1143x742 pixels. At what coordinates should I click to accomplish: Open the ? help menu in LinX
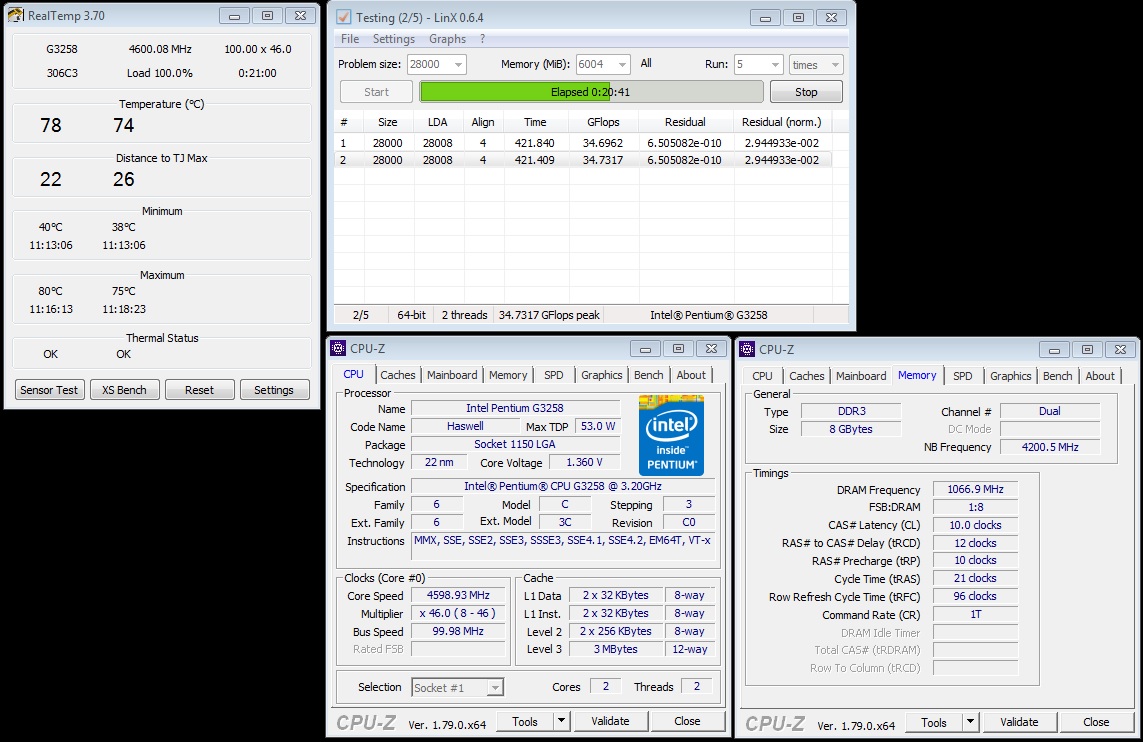pos(482,39)
